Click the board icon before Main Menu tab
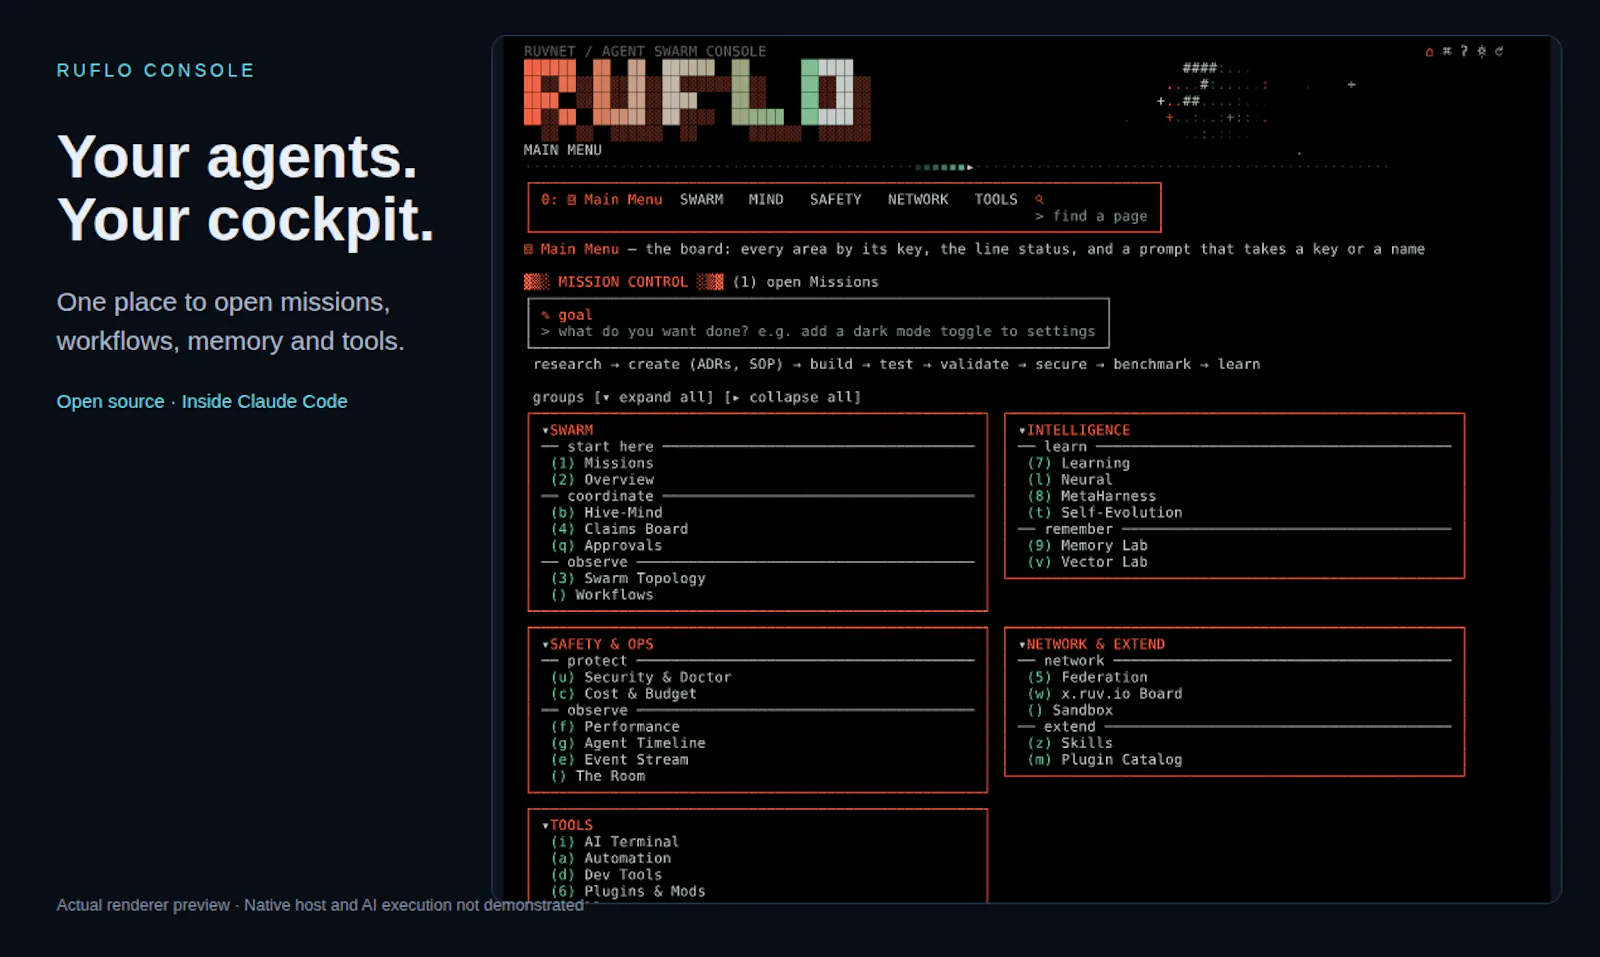Image resolution: width=1600 pixels, height=957 pixels. [572, 200]
